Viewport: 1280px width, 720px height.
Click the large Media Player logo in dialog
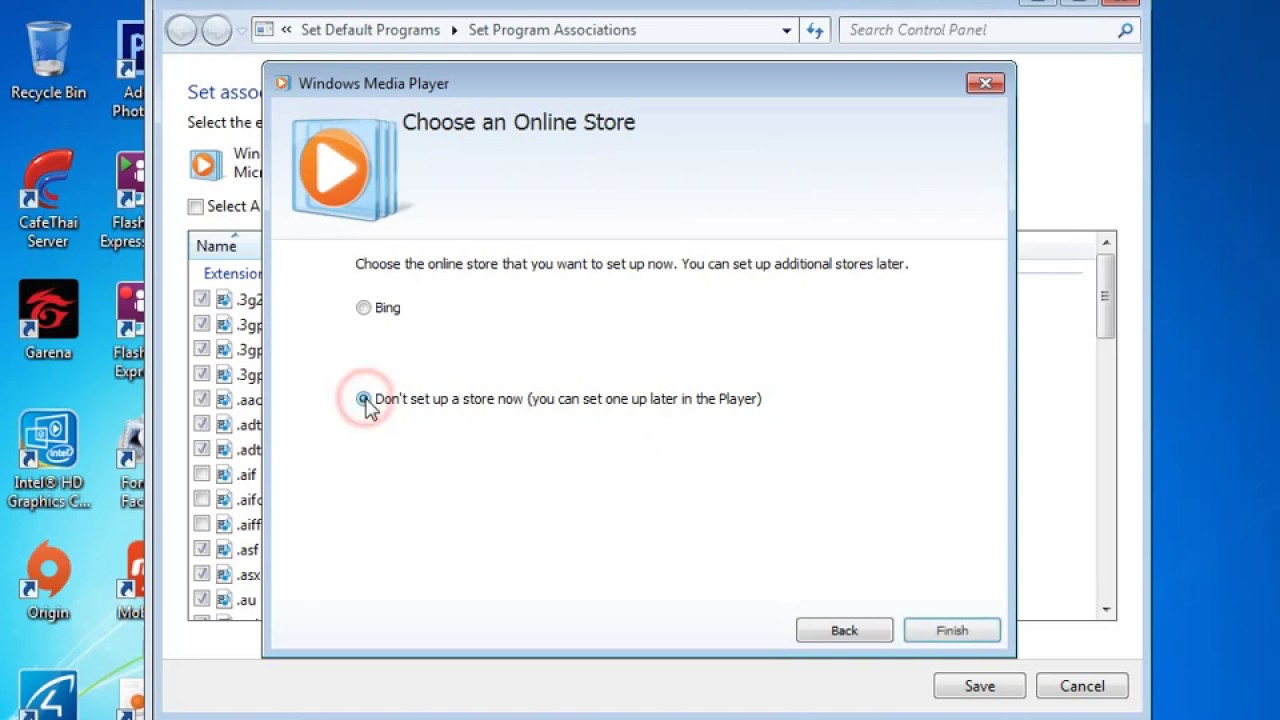tap(344, 169)
